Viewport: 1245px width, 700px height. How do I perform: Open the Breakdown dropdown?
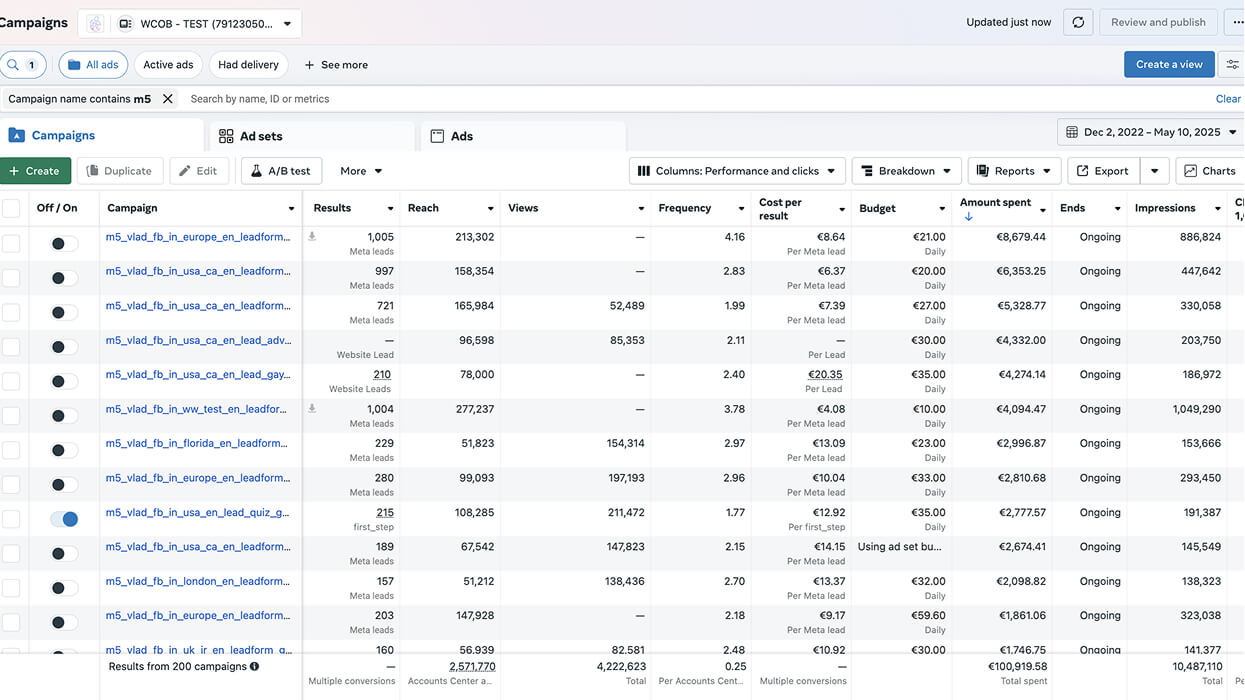coord(907,171)
